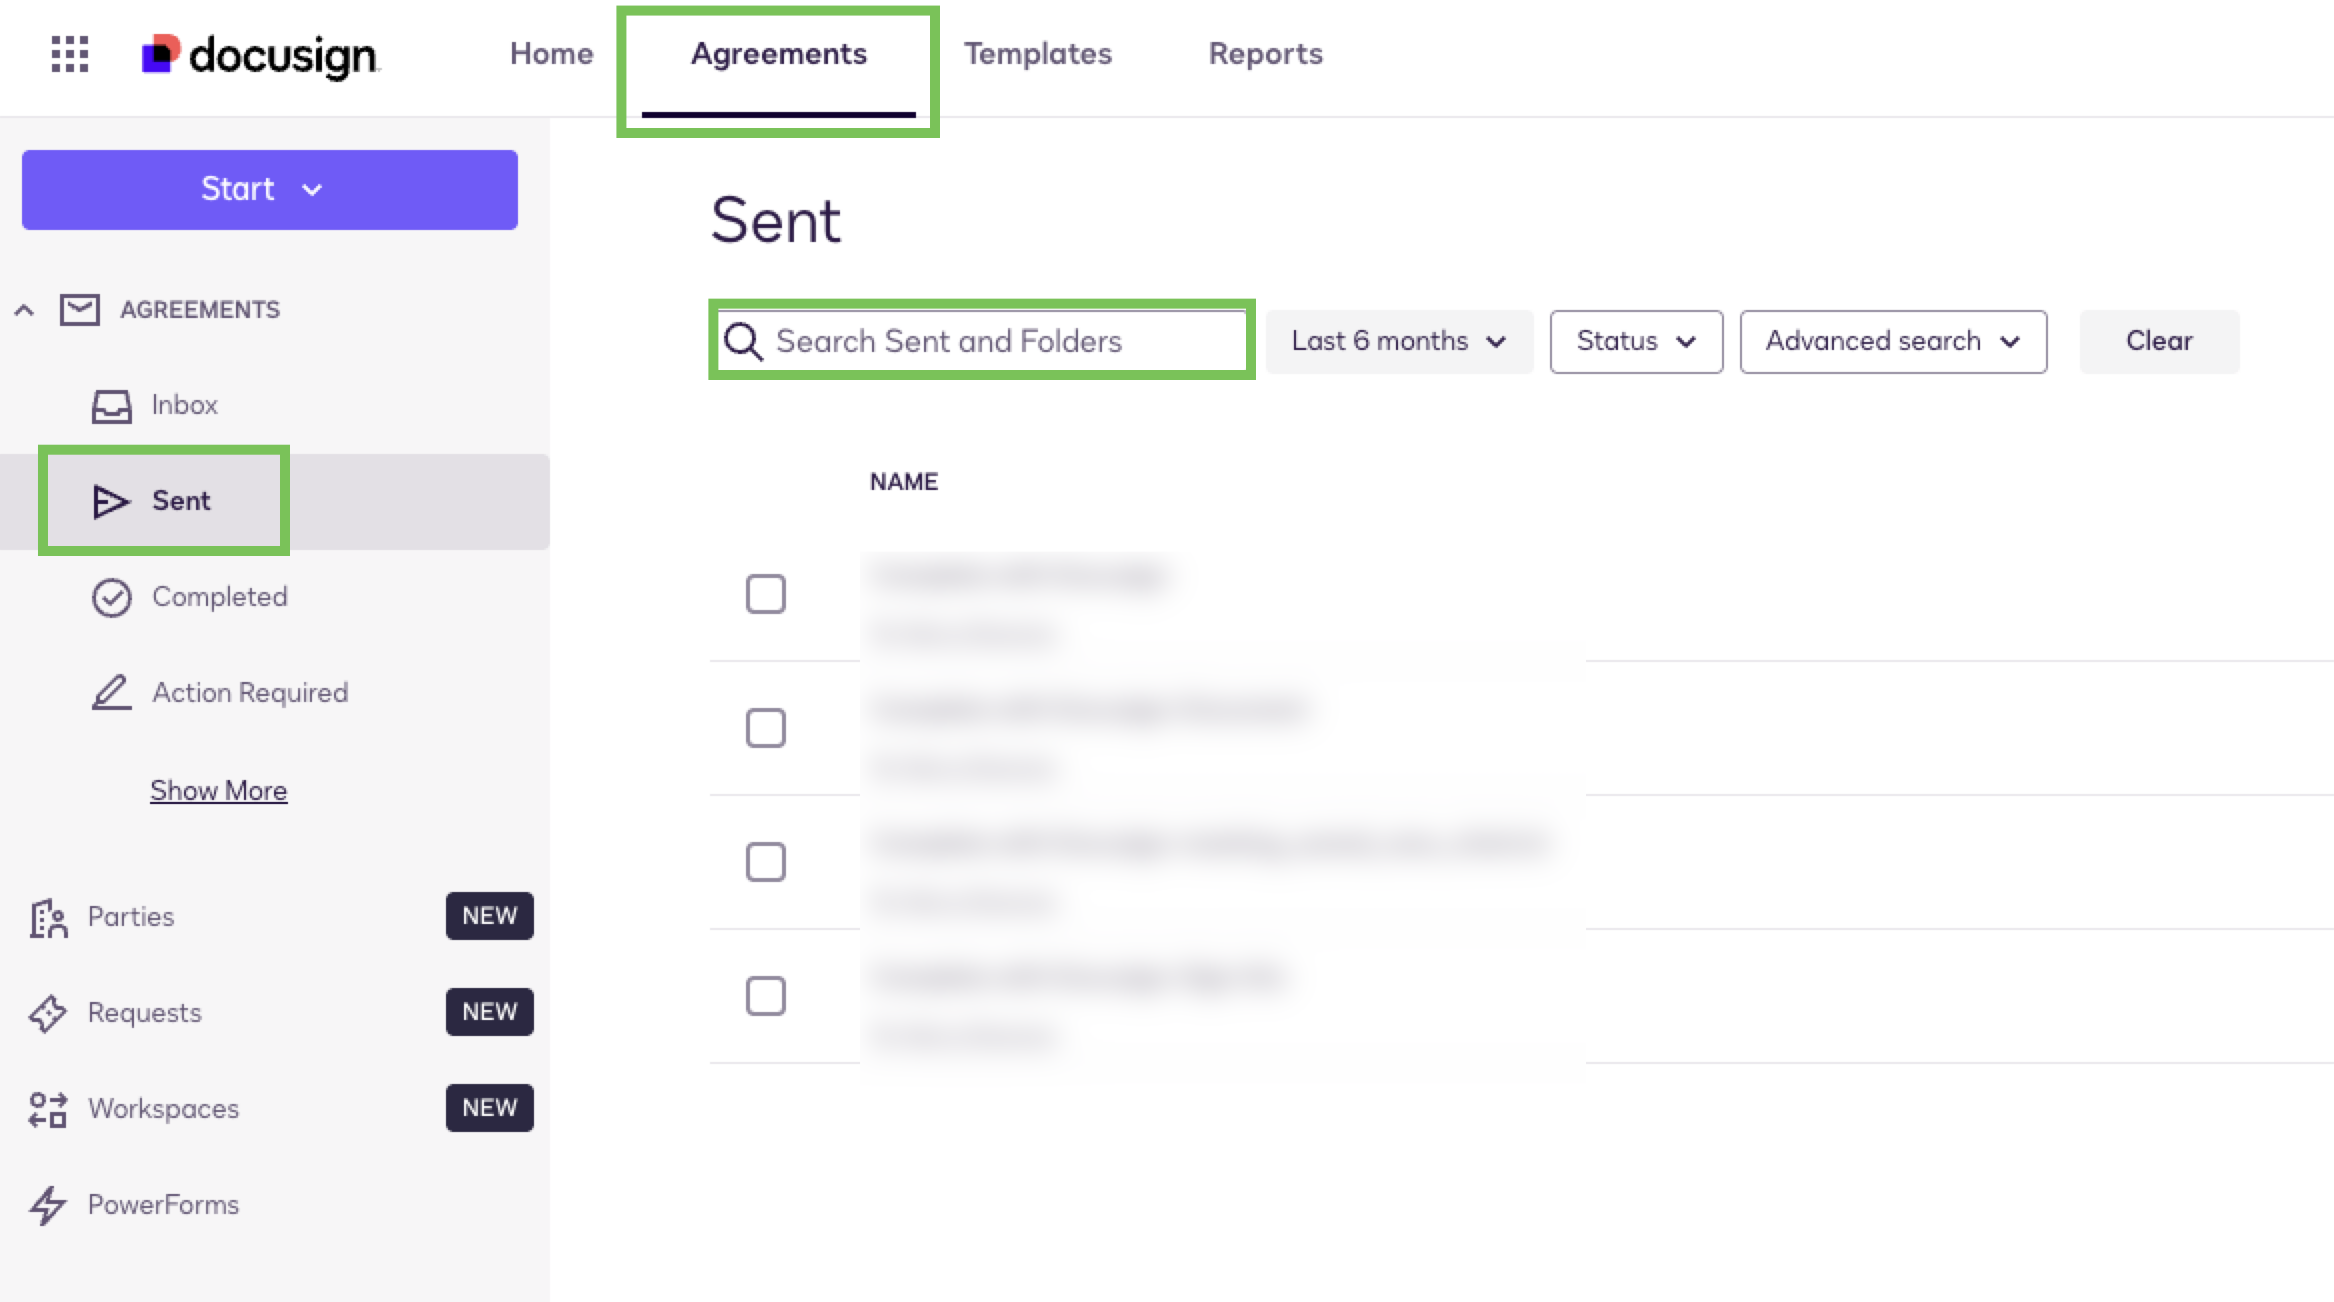Tick the fourth agreement checkbox
Image resolution: width=2334 pixels, height=1302 pixels.
(x=766, y=996)
